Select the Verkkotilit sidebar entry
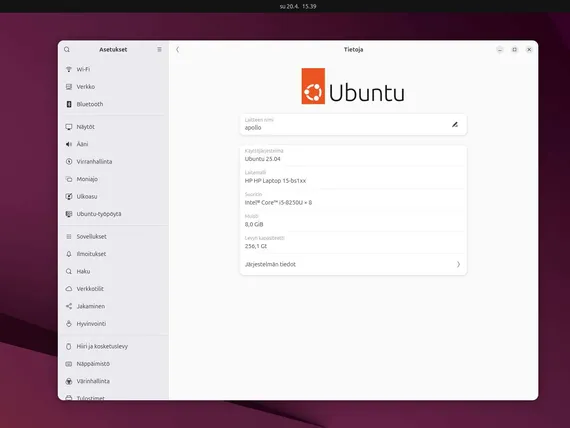This screenshot has width=570, height=428. point(113,289)
